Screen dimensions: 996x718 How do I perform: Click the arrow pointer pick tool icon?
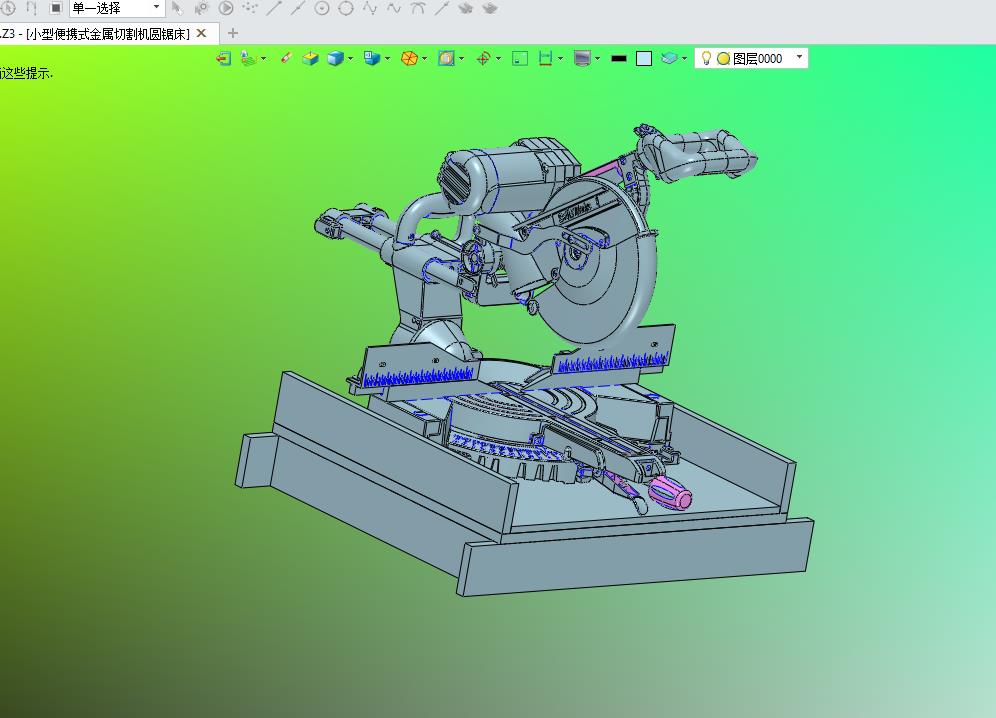pyautogui.click(x=177, y=8)
